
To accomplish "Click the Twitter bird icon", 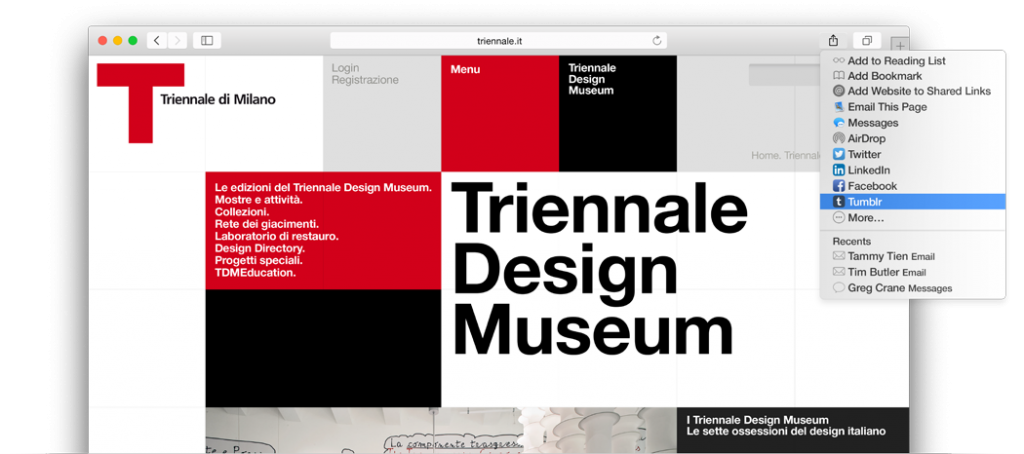I will click(x=839, y=154).
